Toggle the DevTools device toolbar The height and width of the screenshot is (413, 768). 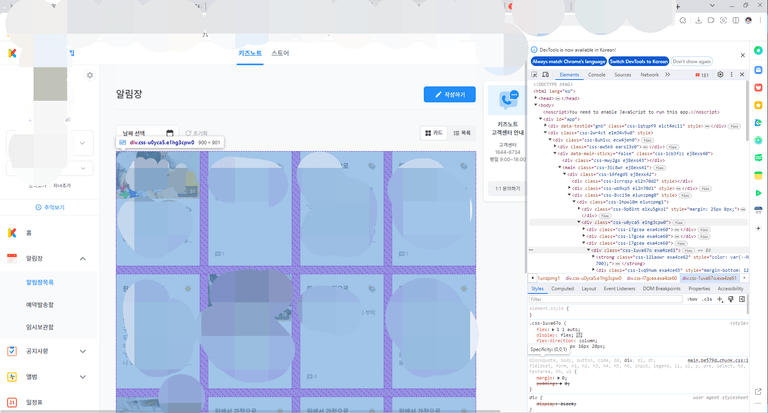[545, 75]
